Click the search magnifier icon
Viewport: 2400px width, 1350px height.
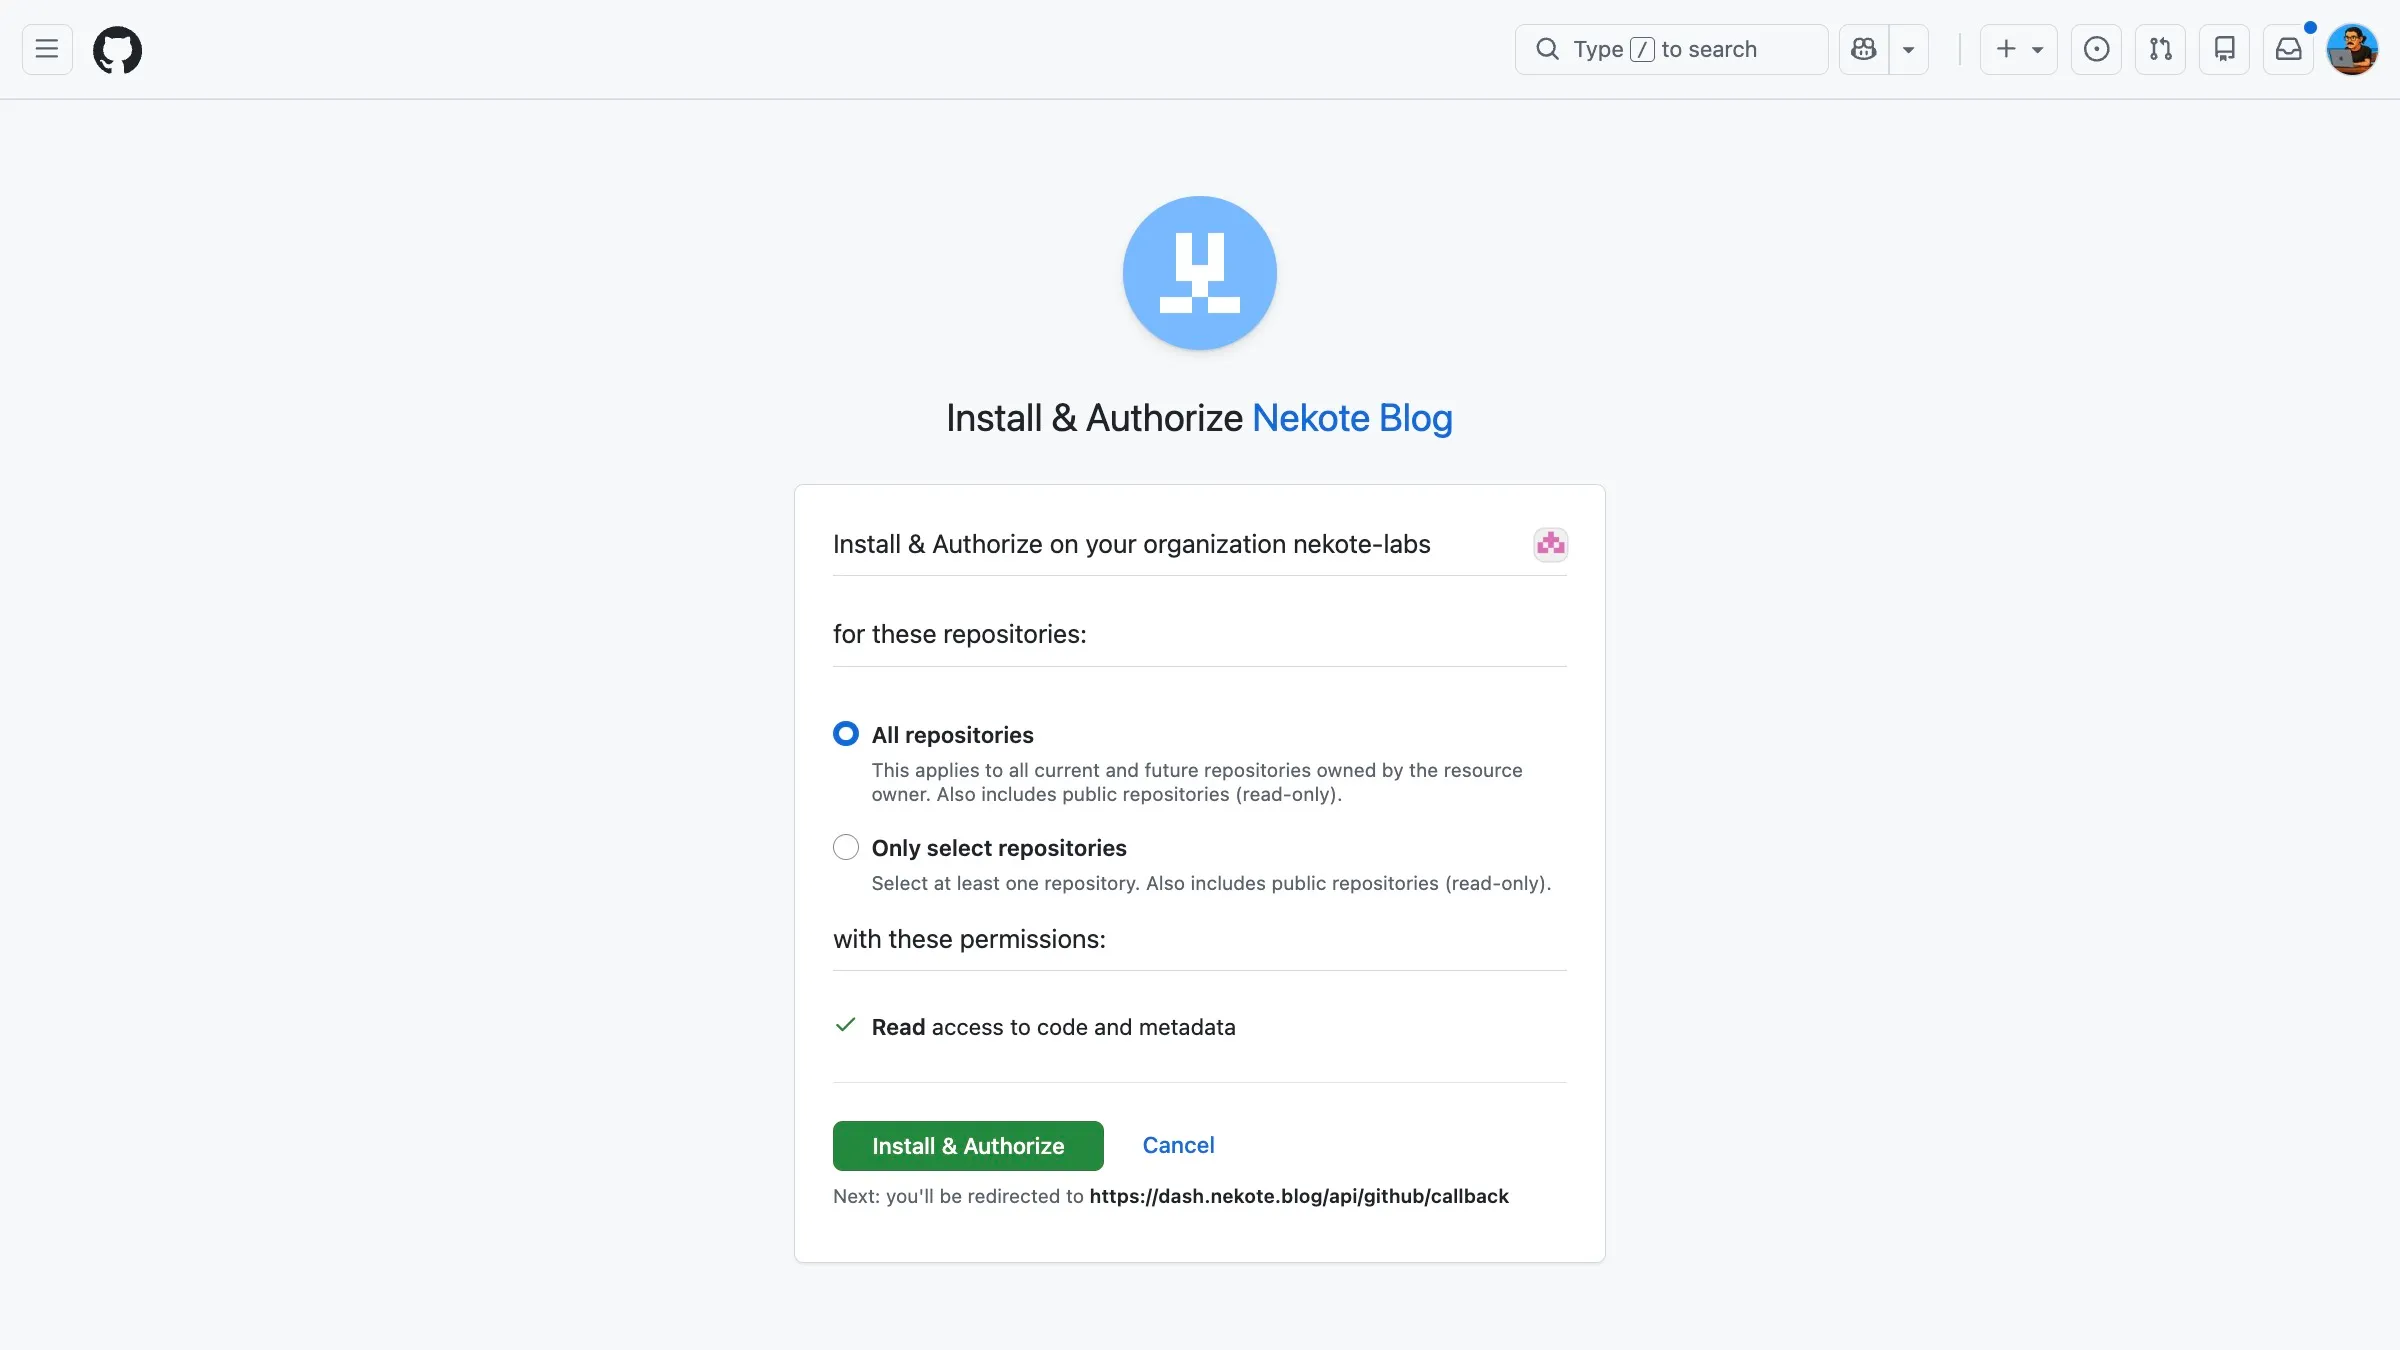[1547, 49]
